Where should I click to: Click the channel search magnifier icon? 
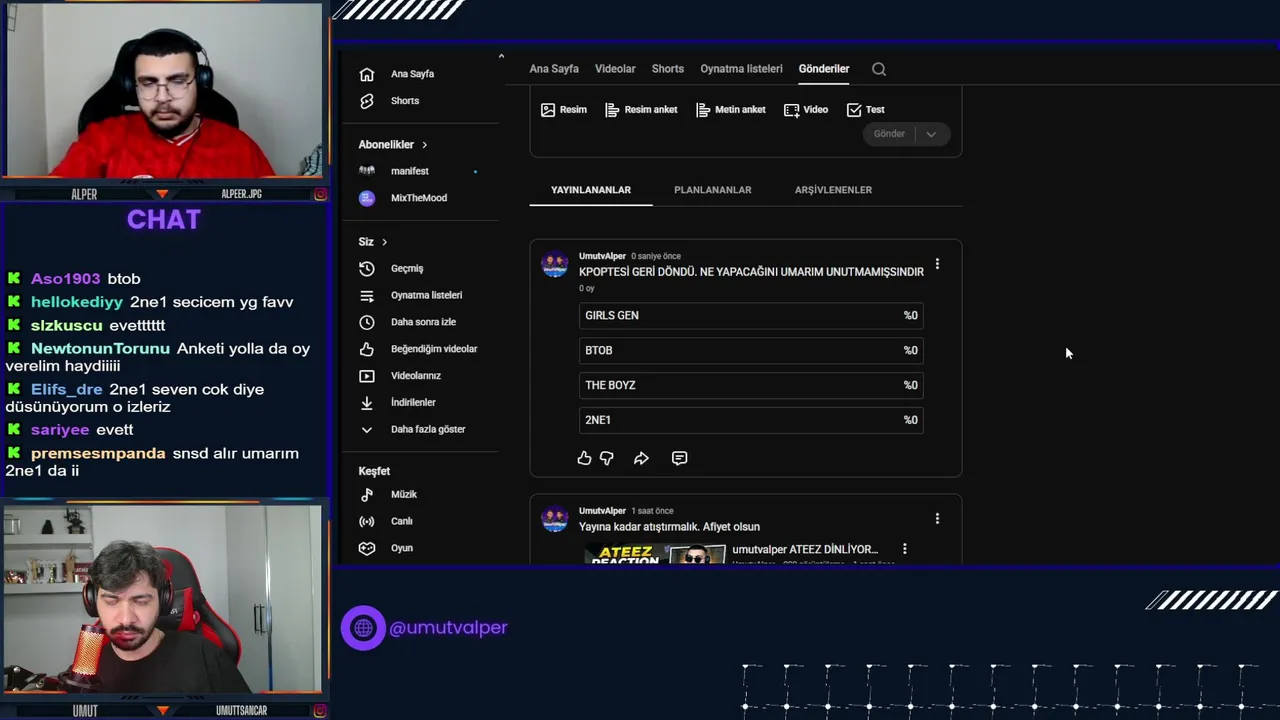879,69
